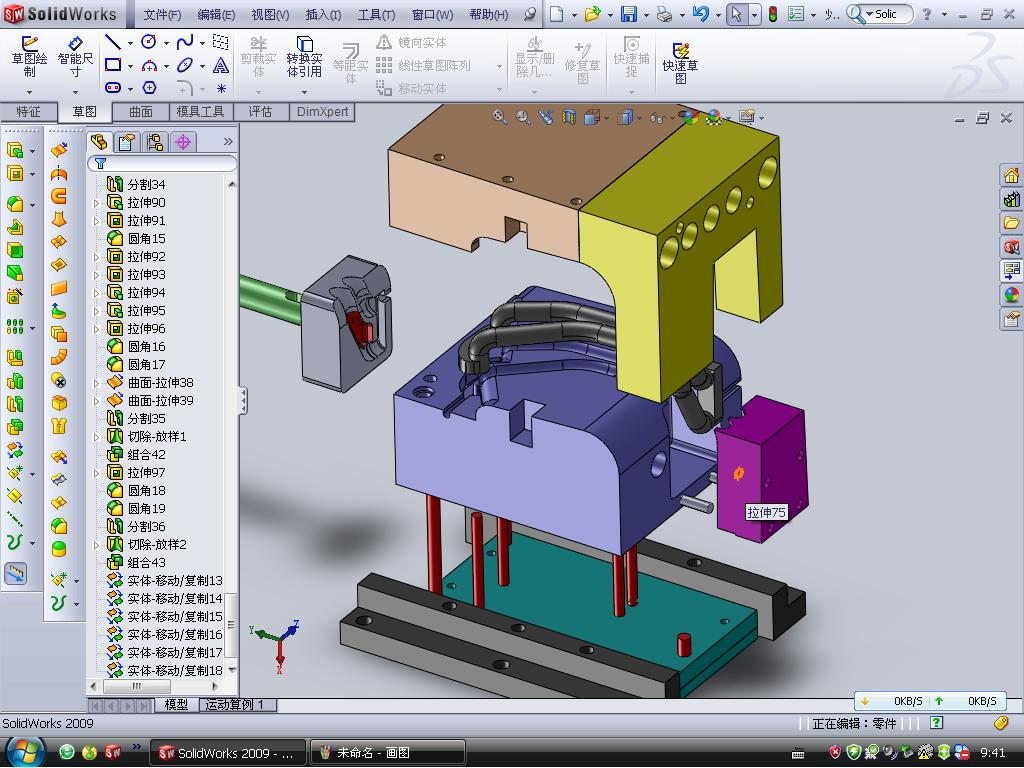Screen dimensions: 1024x768
Task: Expand the 曲面-拉伸38 feature node
Action: 97,383
